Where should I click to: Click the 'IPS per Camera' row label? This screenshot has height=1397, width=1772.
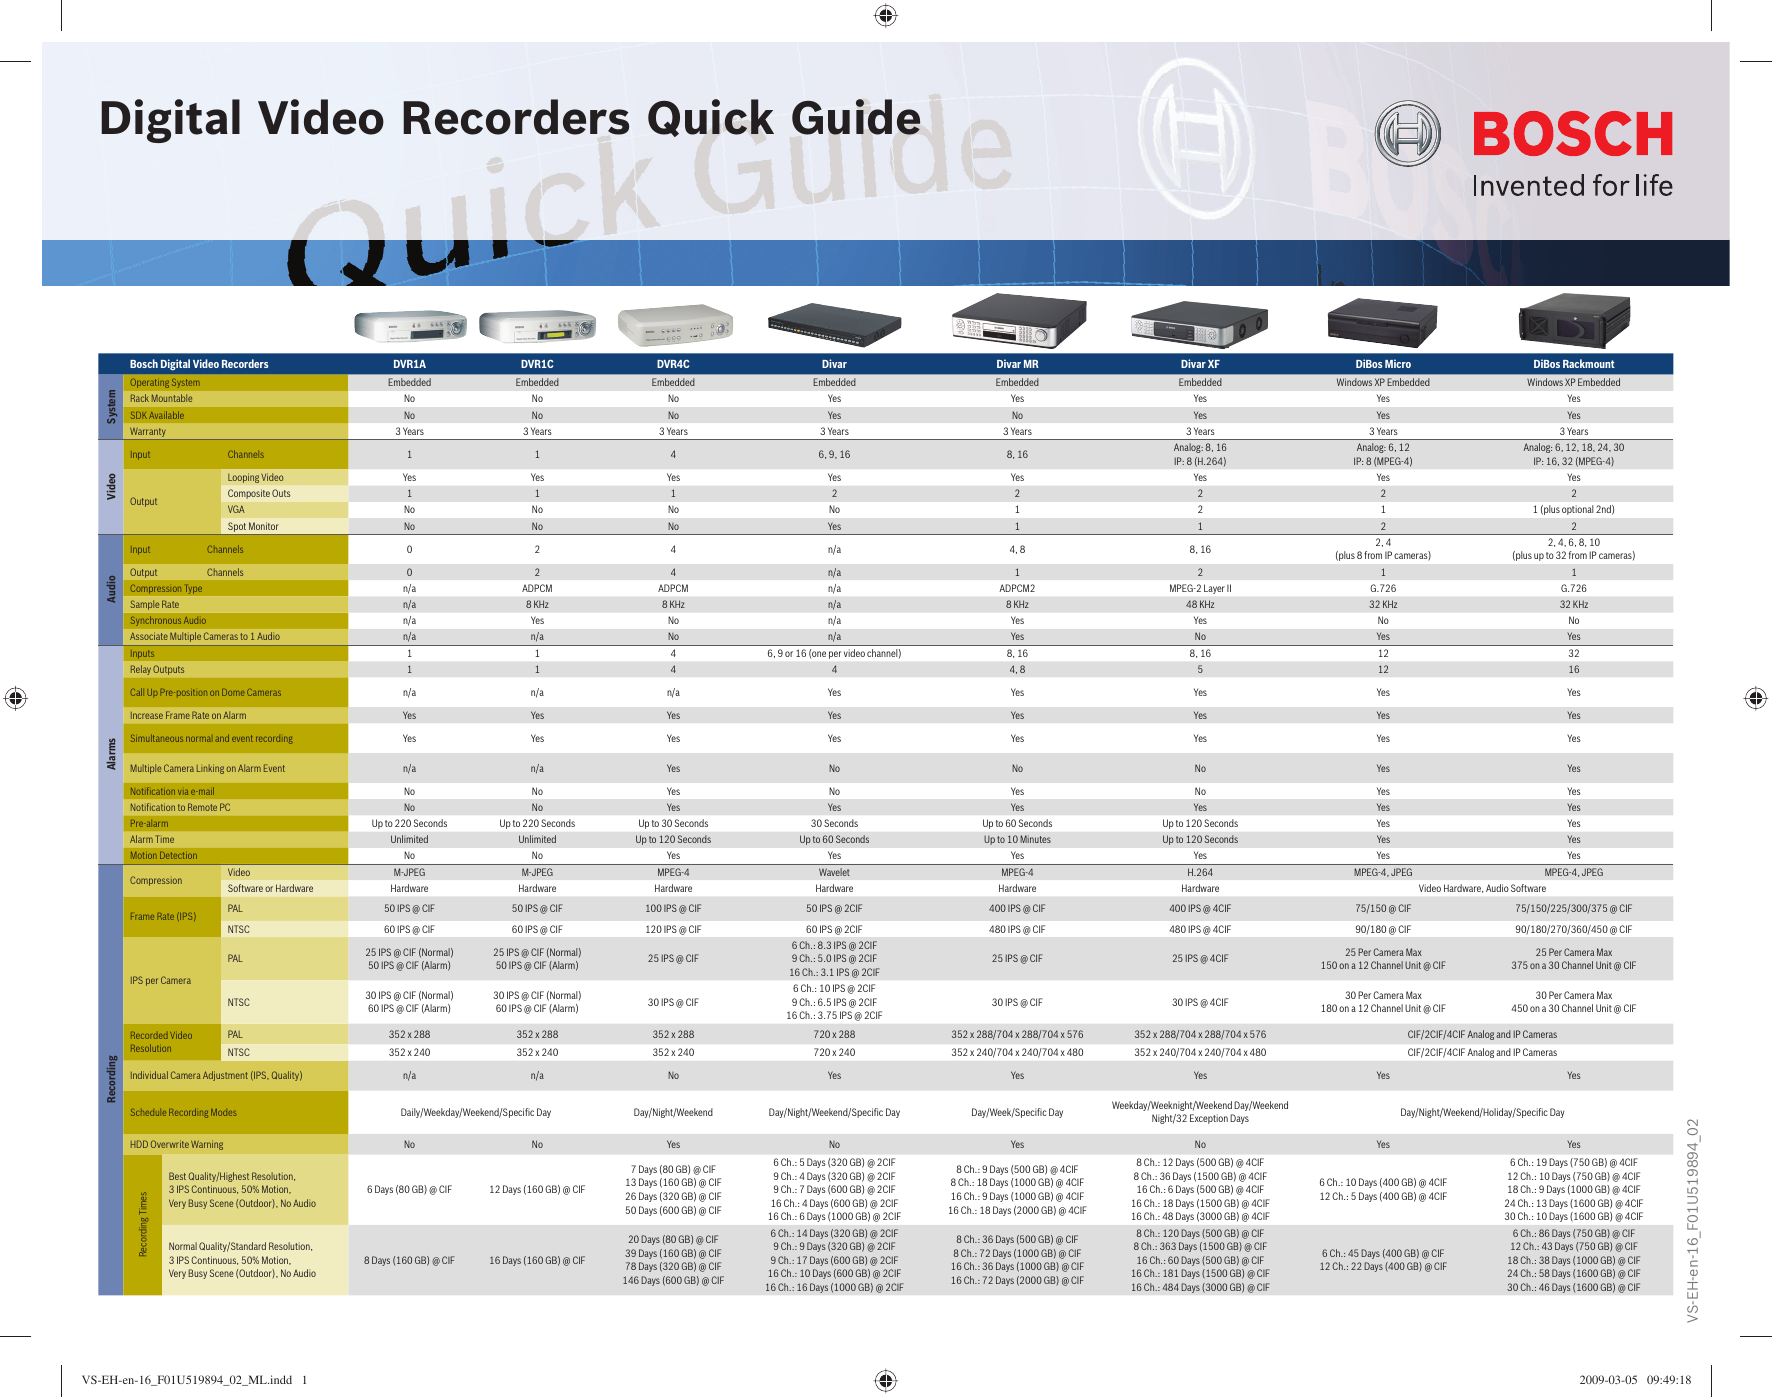(160, 981)
